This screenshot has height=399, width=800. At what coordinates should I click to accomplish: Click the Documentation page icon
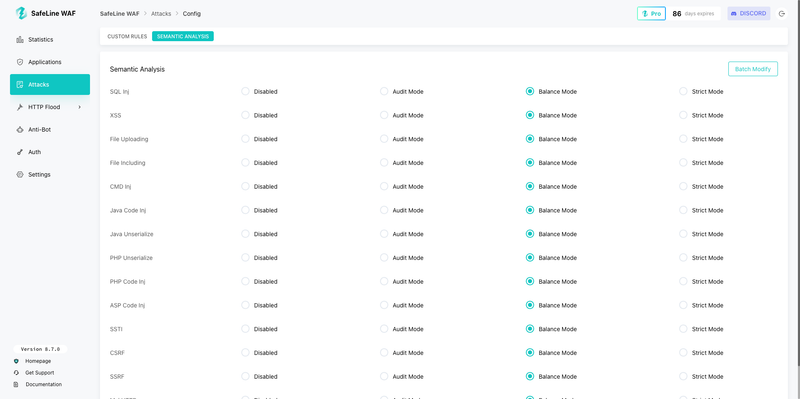(16, 385)
